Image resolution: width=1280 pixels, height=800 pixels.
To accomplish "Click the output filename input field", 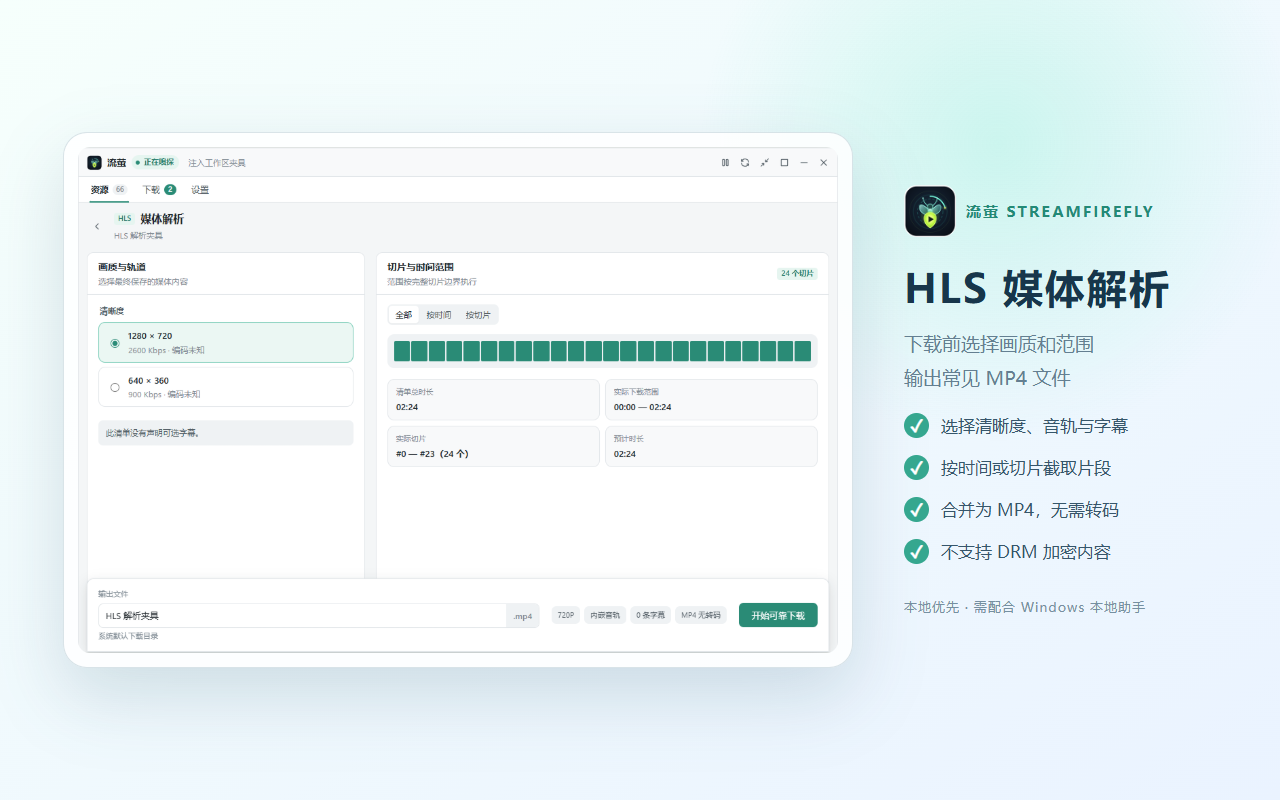I will coord(302,616).
